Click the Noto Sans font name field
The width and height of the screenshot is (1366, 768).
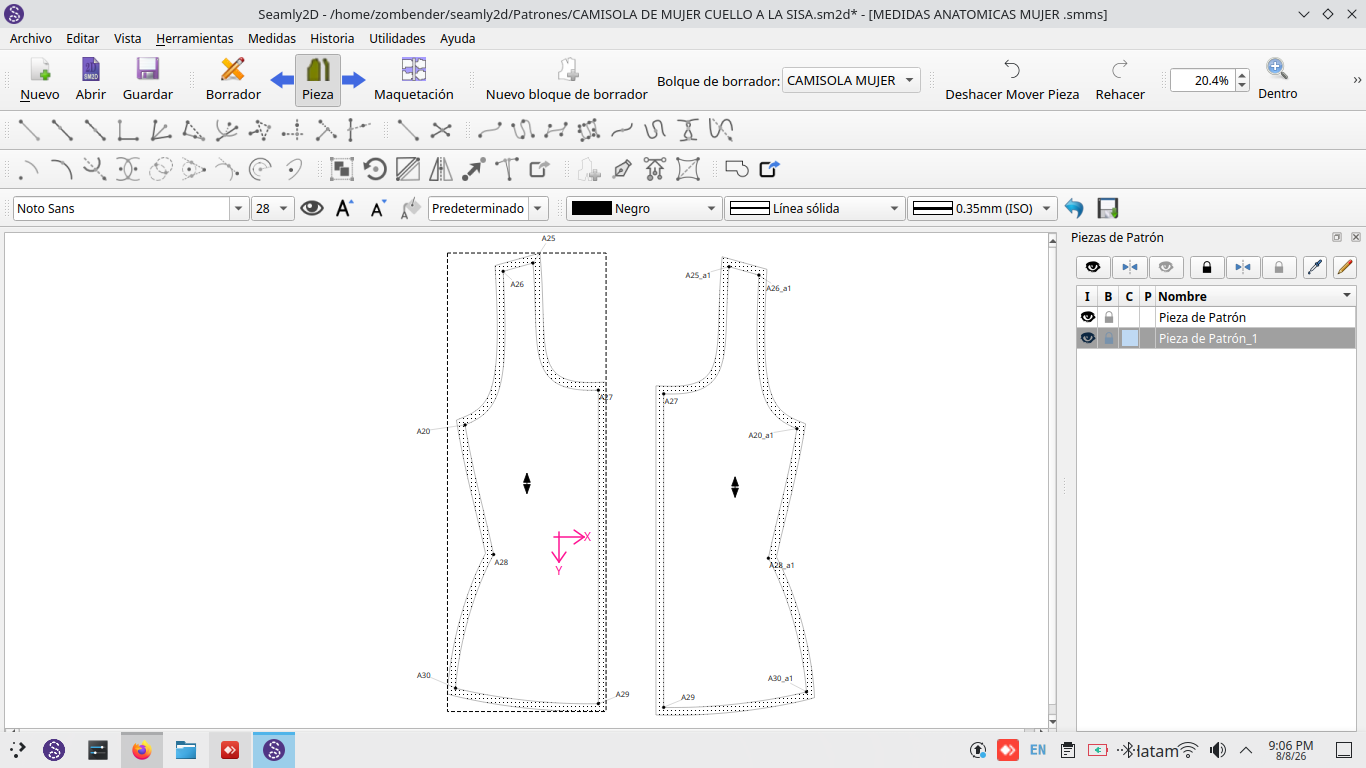(x=123, y=208)
